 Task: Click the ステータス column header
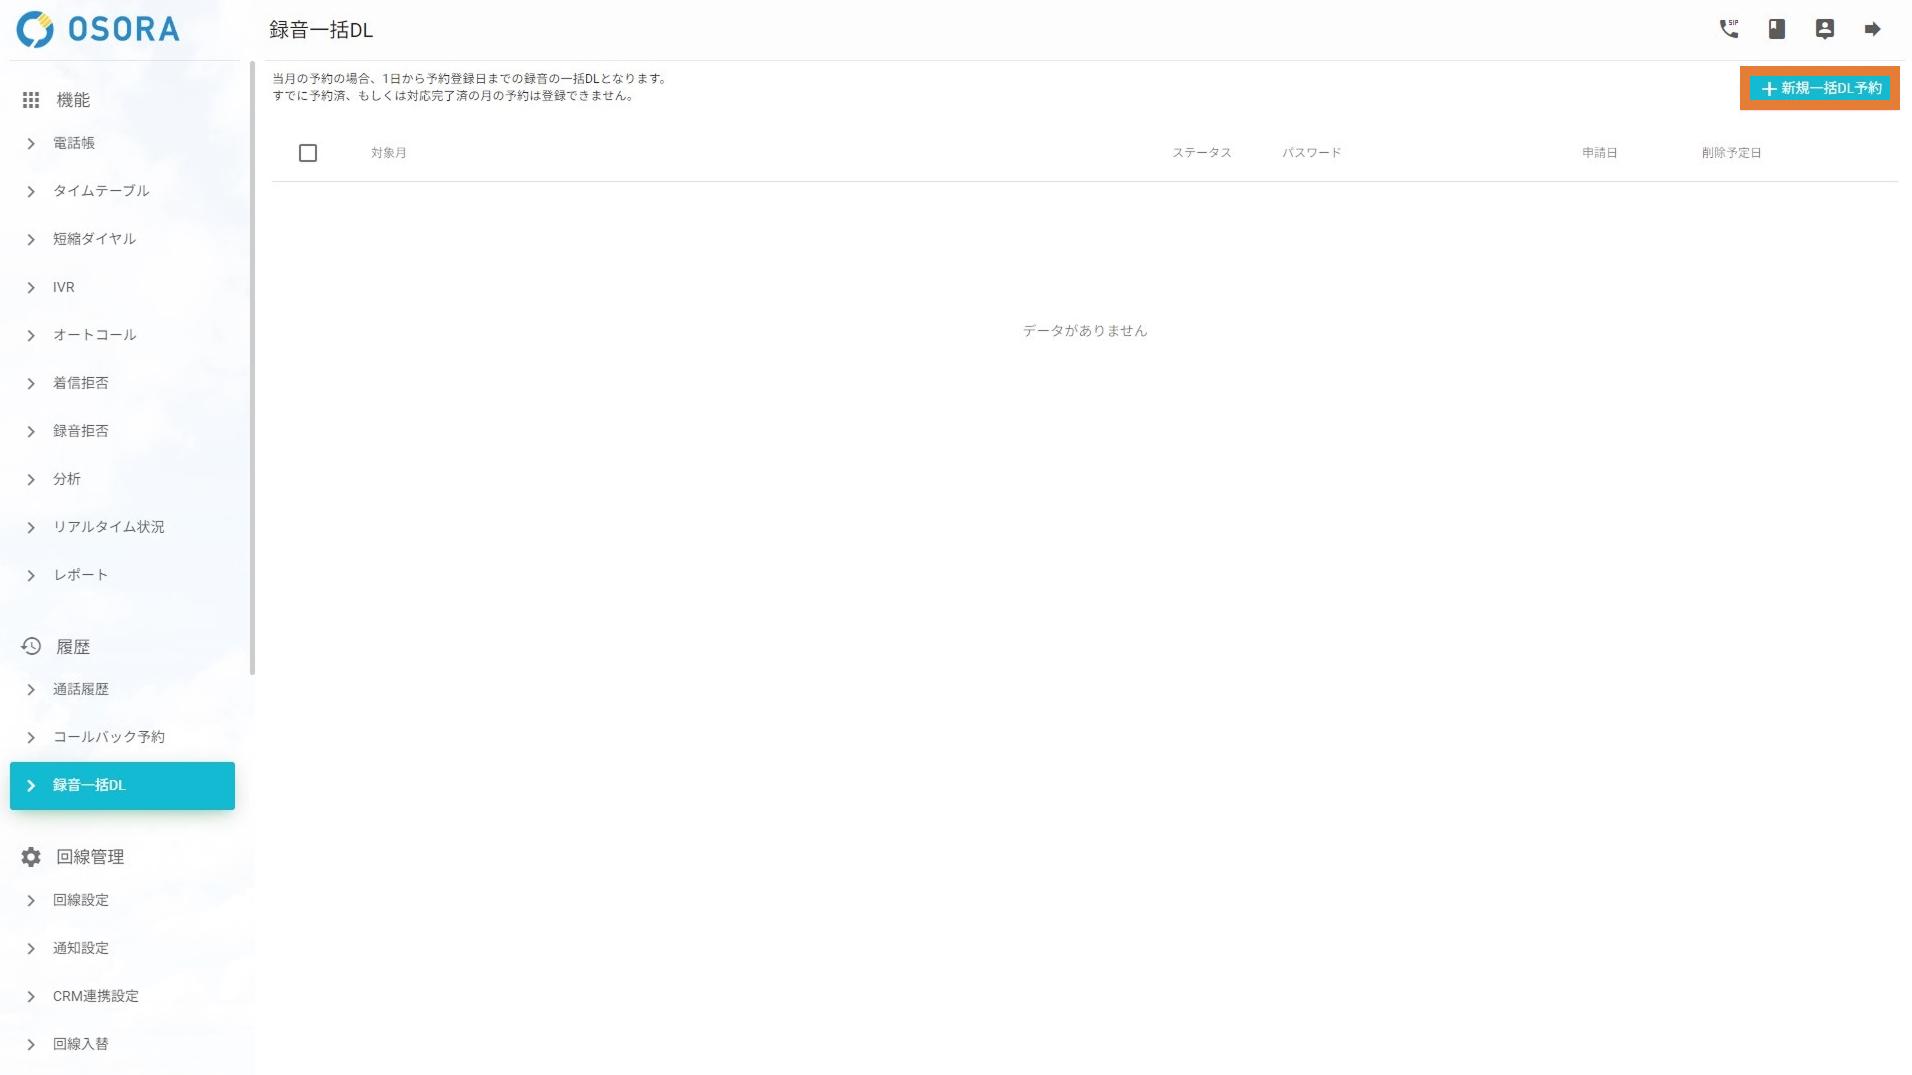[1201, 152]
